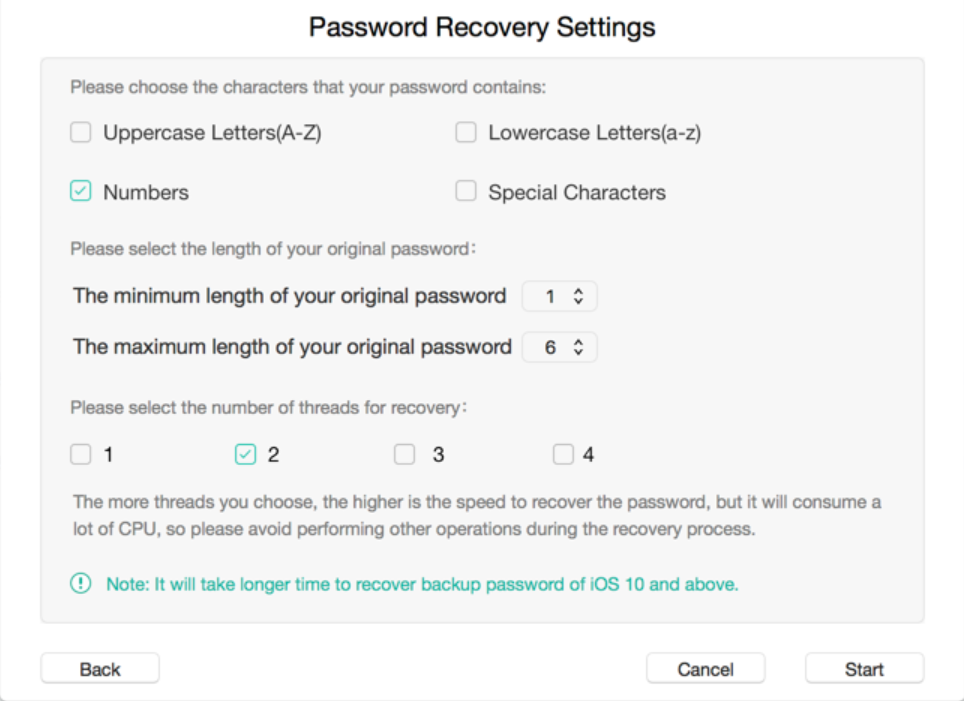This screenshot has width=964, height=701.
Task: Deselect the 2 threads checkbox
Action: coord(245,455)
